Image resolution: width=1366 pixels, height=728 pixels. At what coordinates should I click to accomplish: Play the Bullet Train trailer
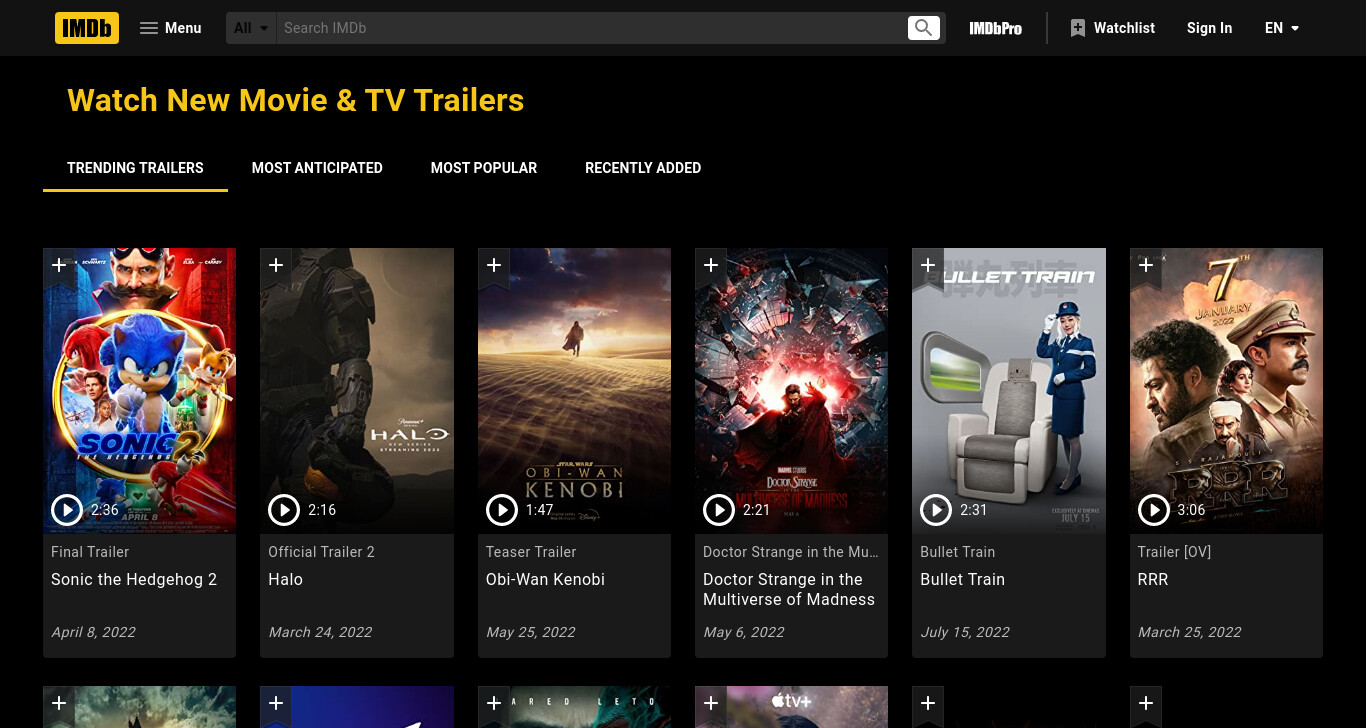pyautogui.click(x=936, y=510)
